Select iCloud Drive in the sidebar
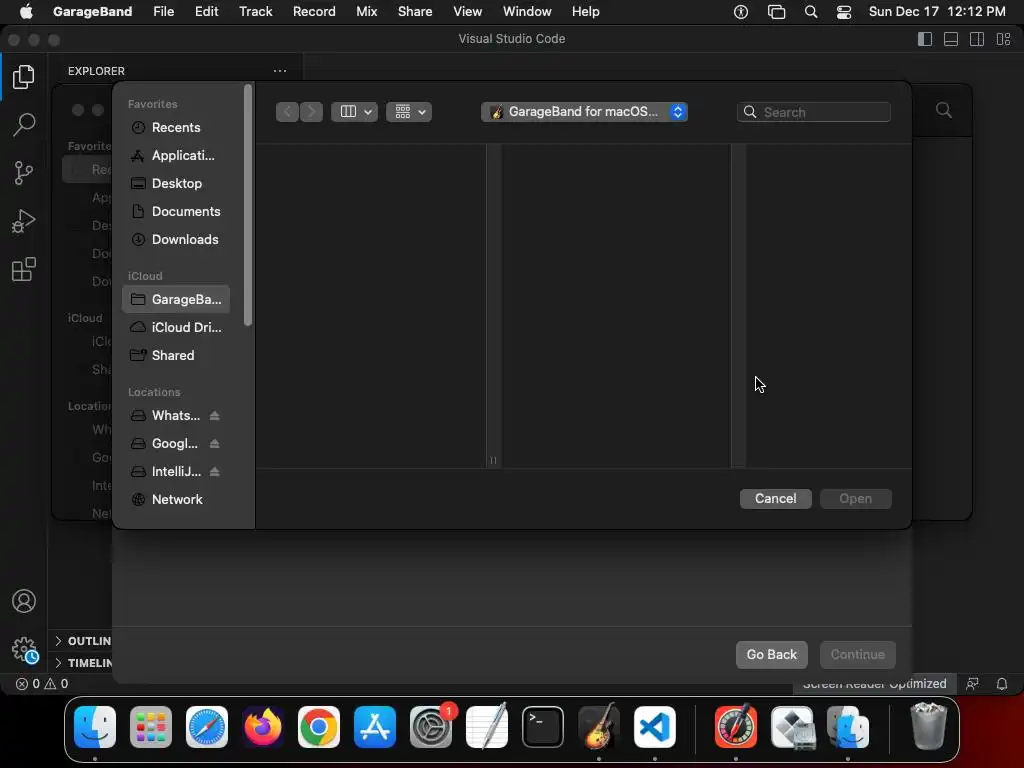The image size is (1024, 768). coord(176,327)
